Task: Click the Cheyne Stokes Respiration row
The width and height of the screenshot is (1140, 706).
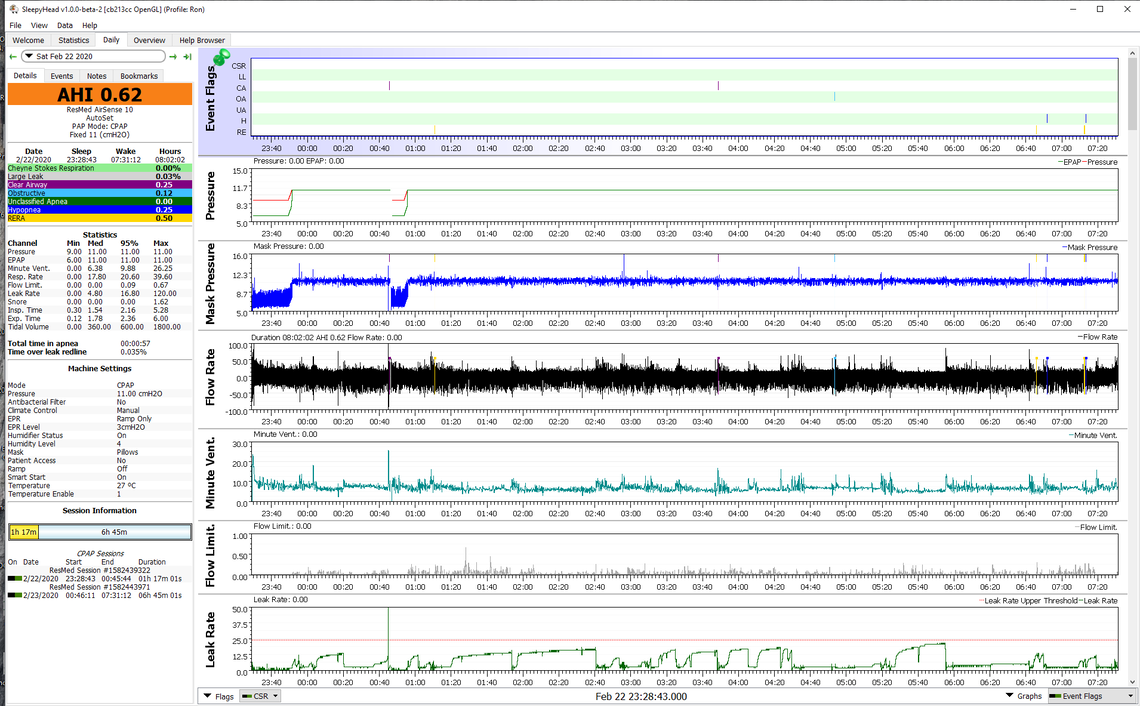Action: [100, 168]
